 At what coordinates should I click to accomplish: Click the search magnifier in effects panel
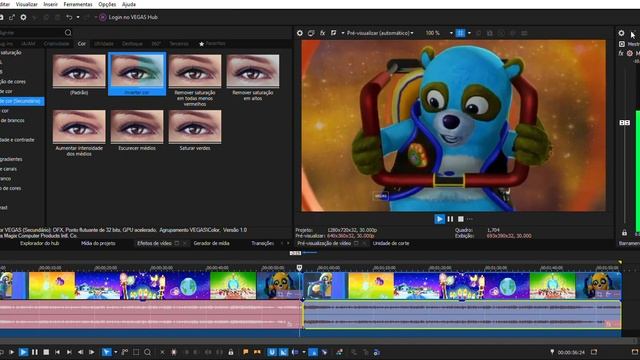[x=68, y=33]
